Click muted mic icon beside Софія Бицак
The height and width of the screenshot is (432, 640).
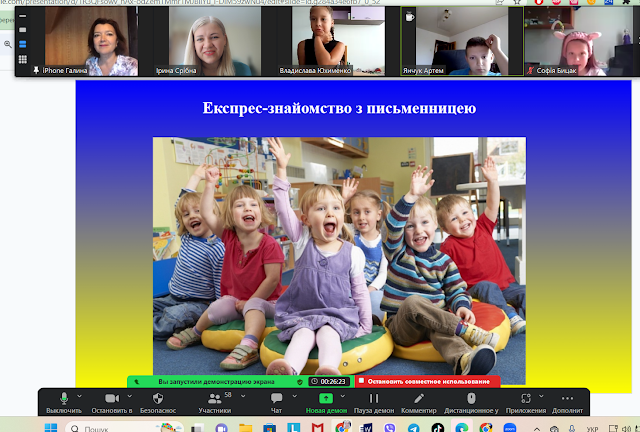(530, 70)
